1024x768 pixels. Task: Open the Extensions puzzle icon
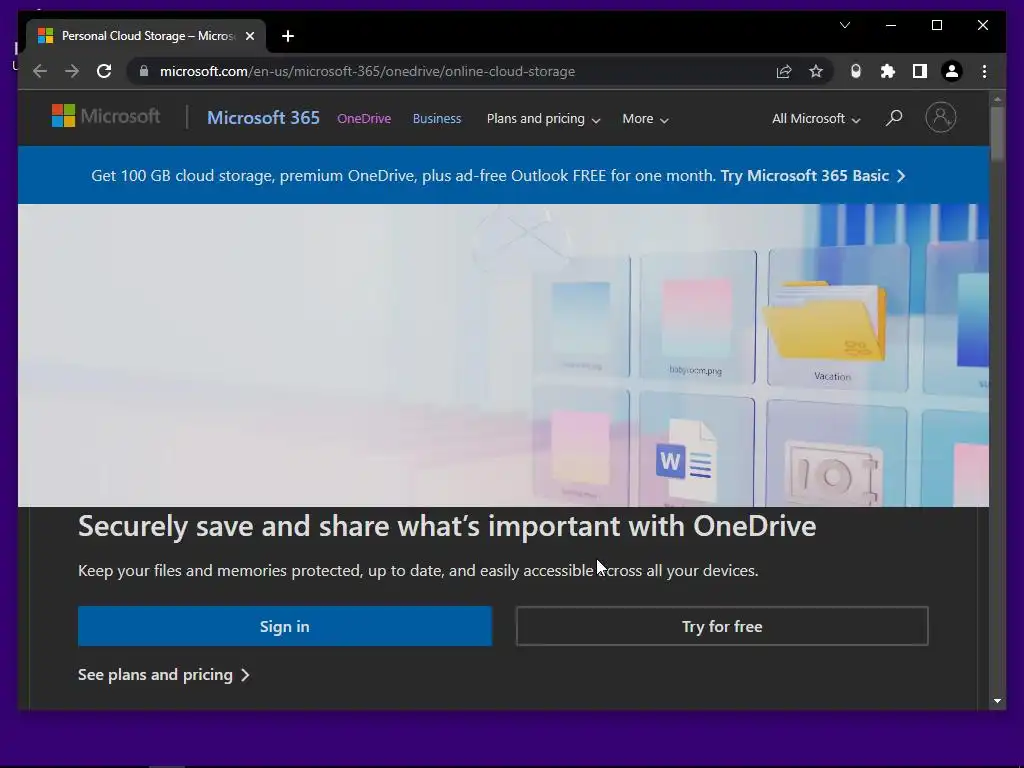pyautogui.click(x=888, y=71)
